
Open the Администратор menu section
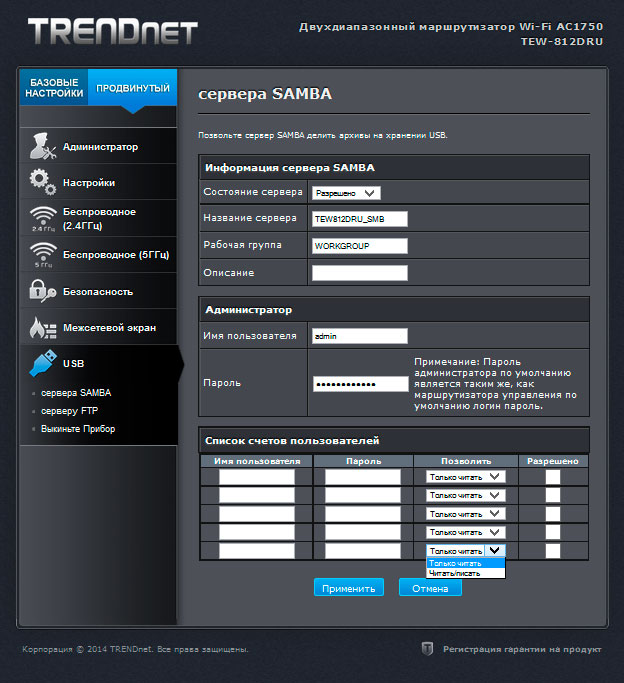click(x=98, y=146)
